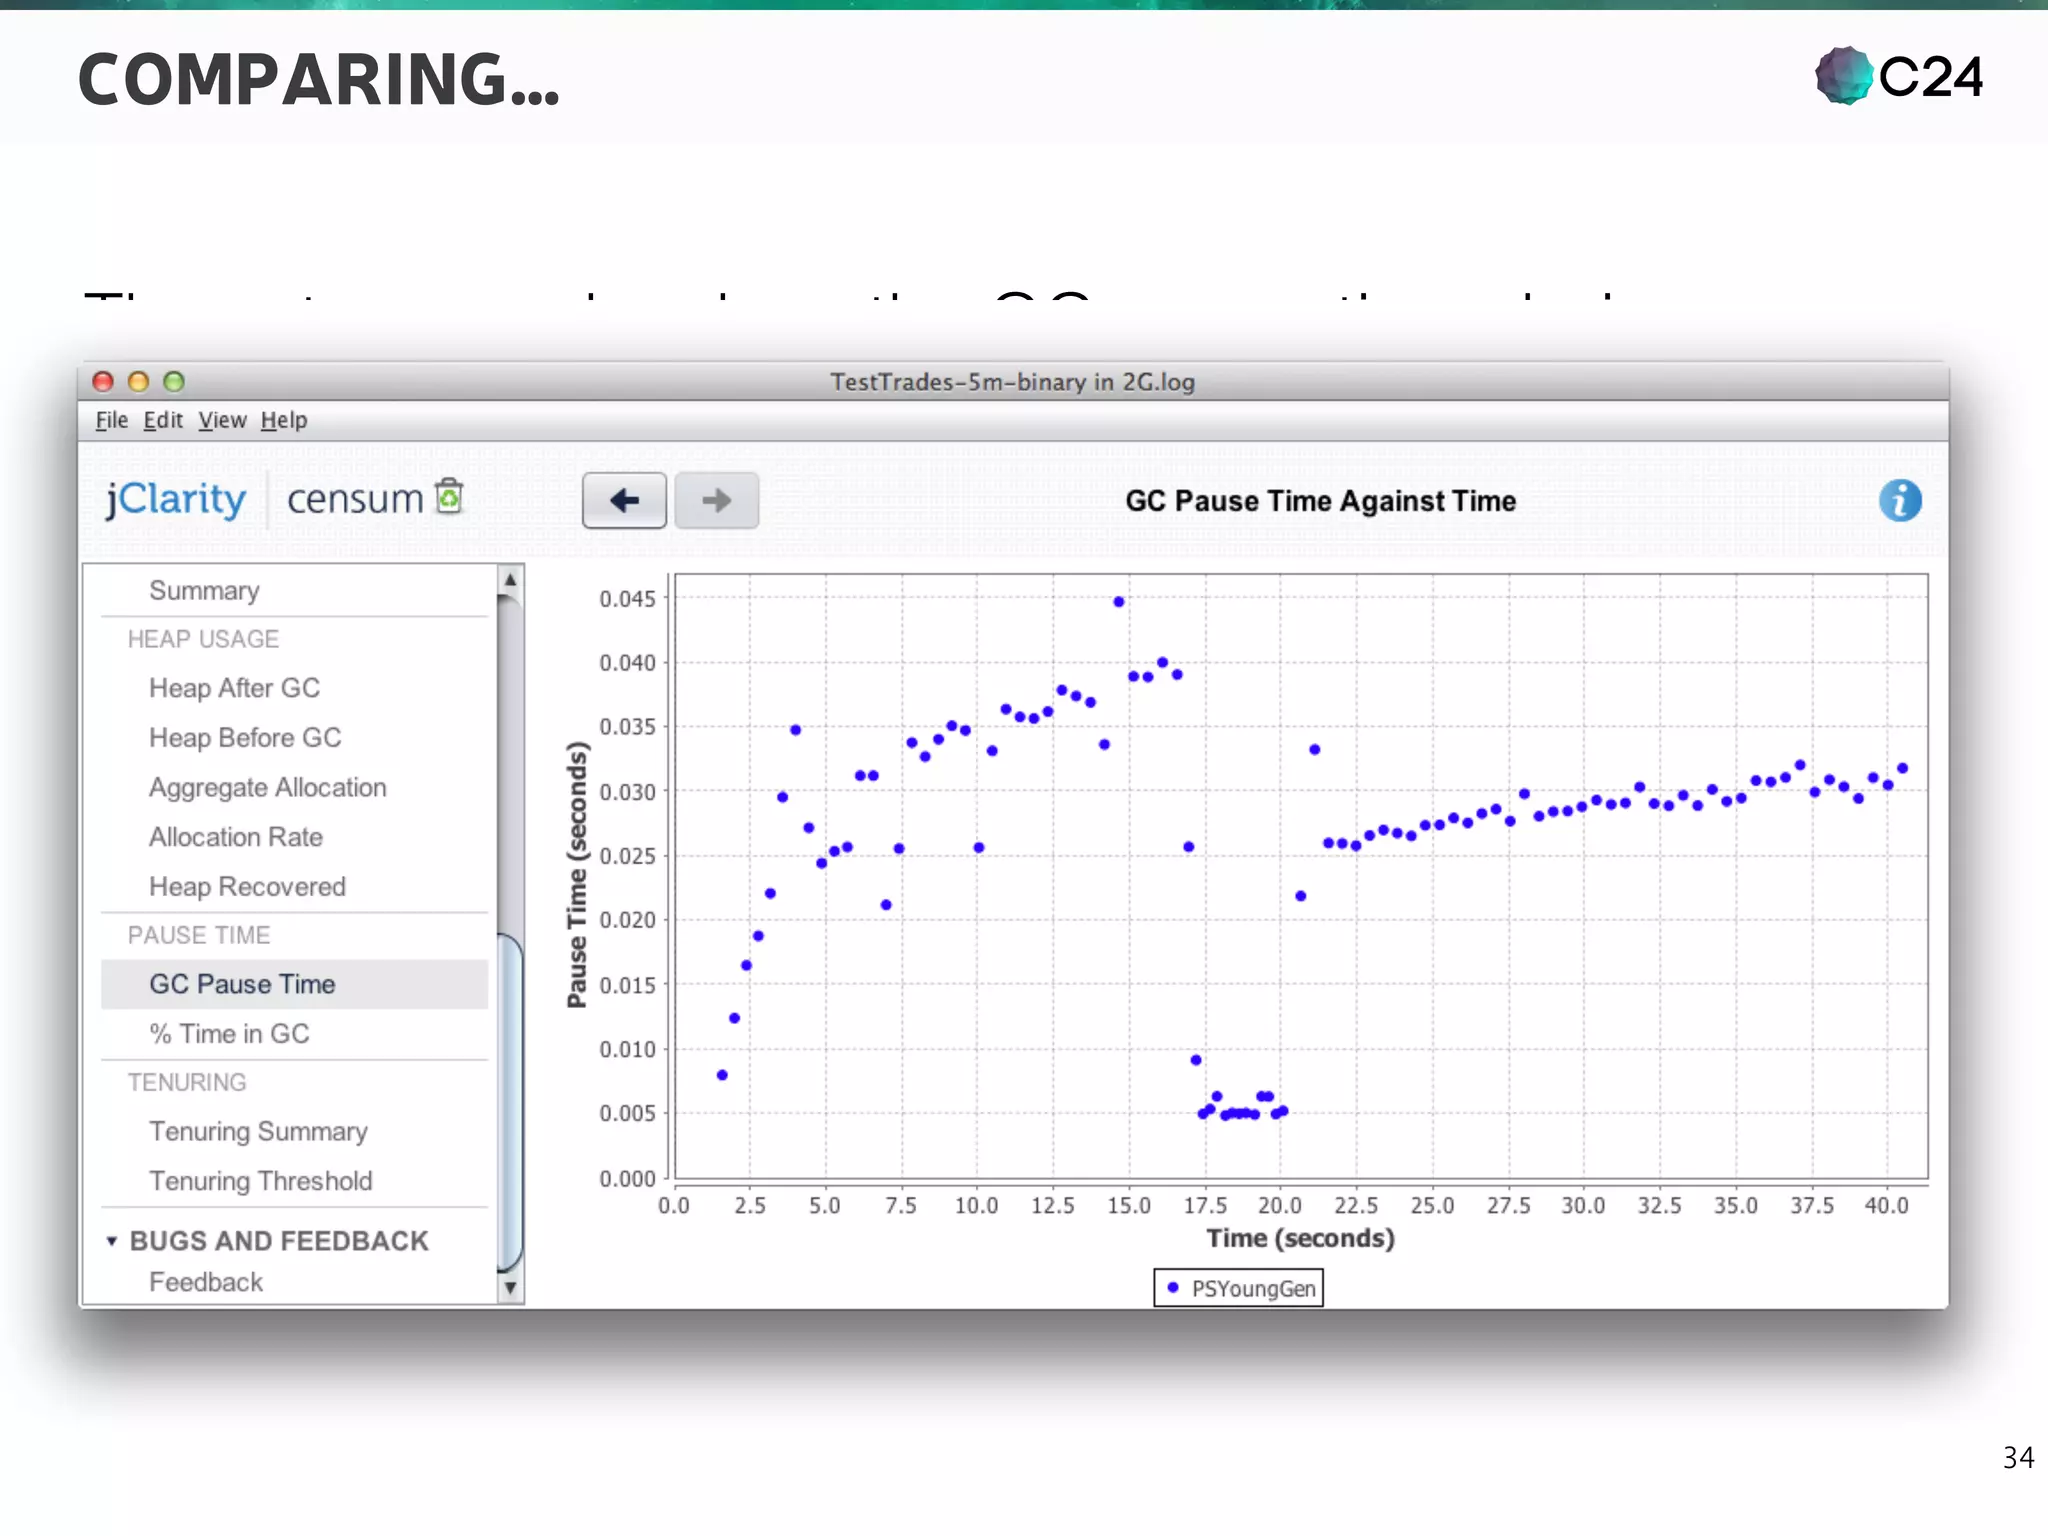Image resolution: width=2048 pixels, height=1536 pixels.
Task: Select Heap After GC in sidebar
Action: point(234,688)
